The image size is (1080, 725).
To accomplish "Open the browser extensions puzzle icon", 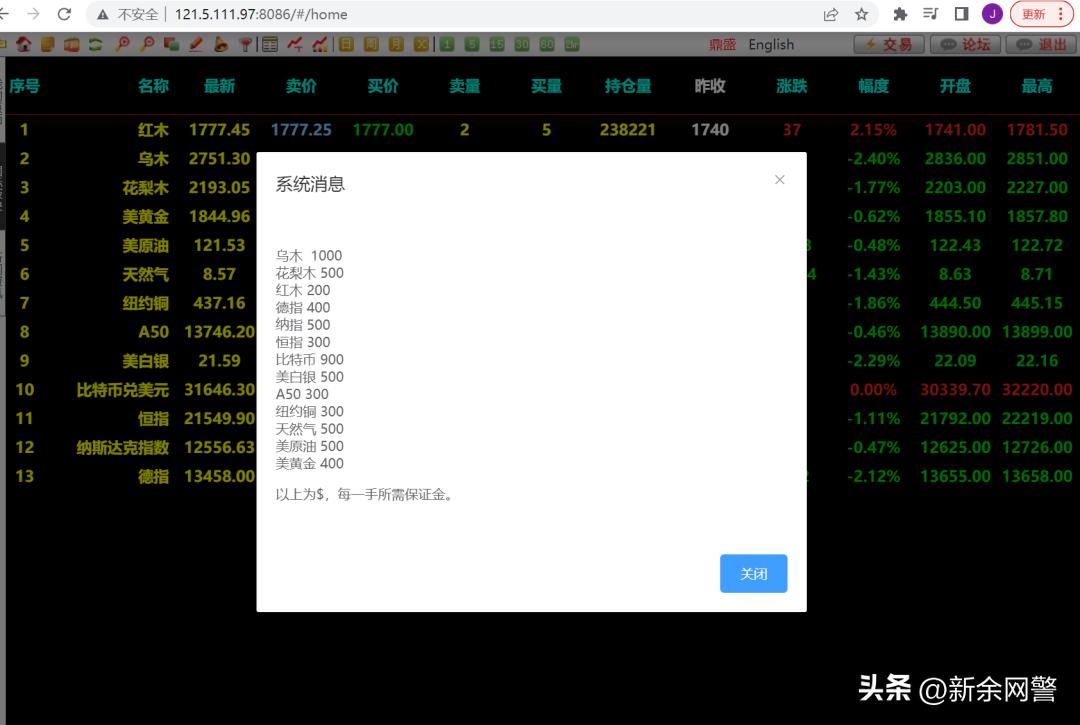I will pyautogui.click(x=898, y=15).
